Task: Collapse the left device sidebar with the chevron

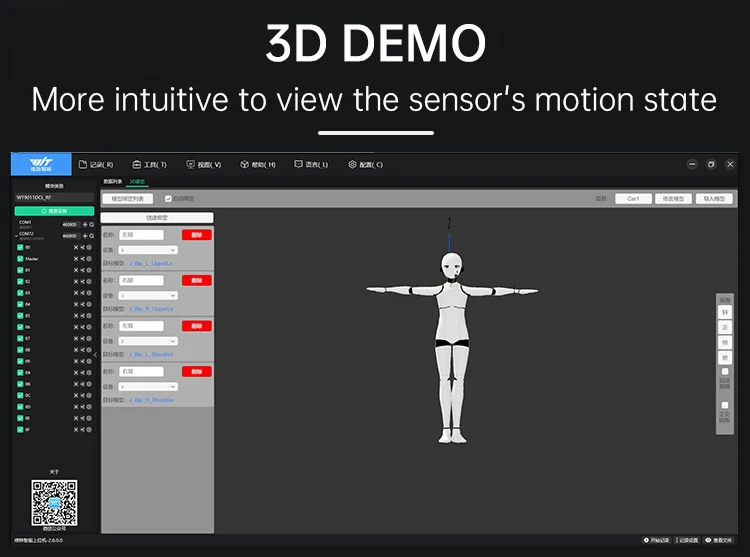Action: 96,355
